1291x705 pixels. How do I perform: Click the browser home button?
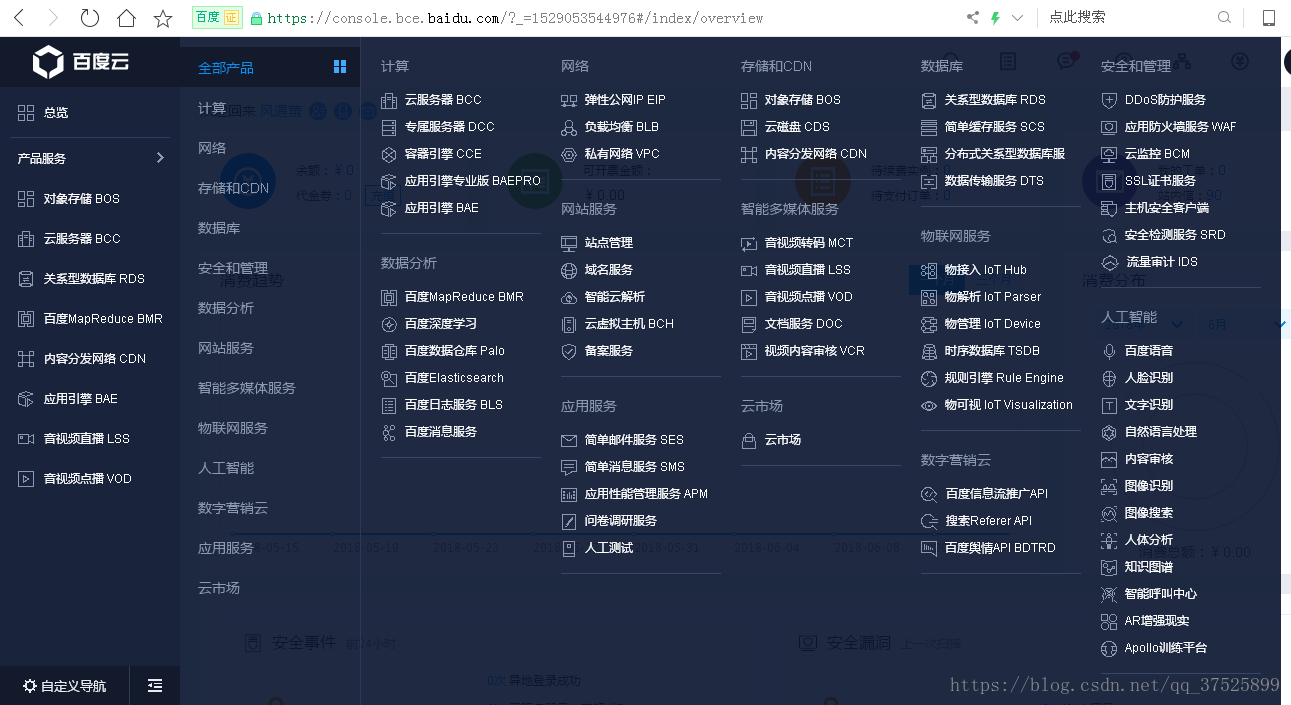click(126, 18)
